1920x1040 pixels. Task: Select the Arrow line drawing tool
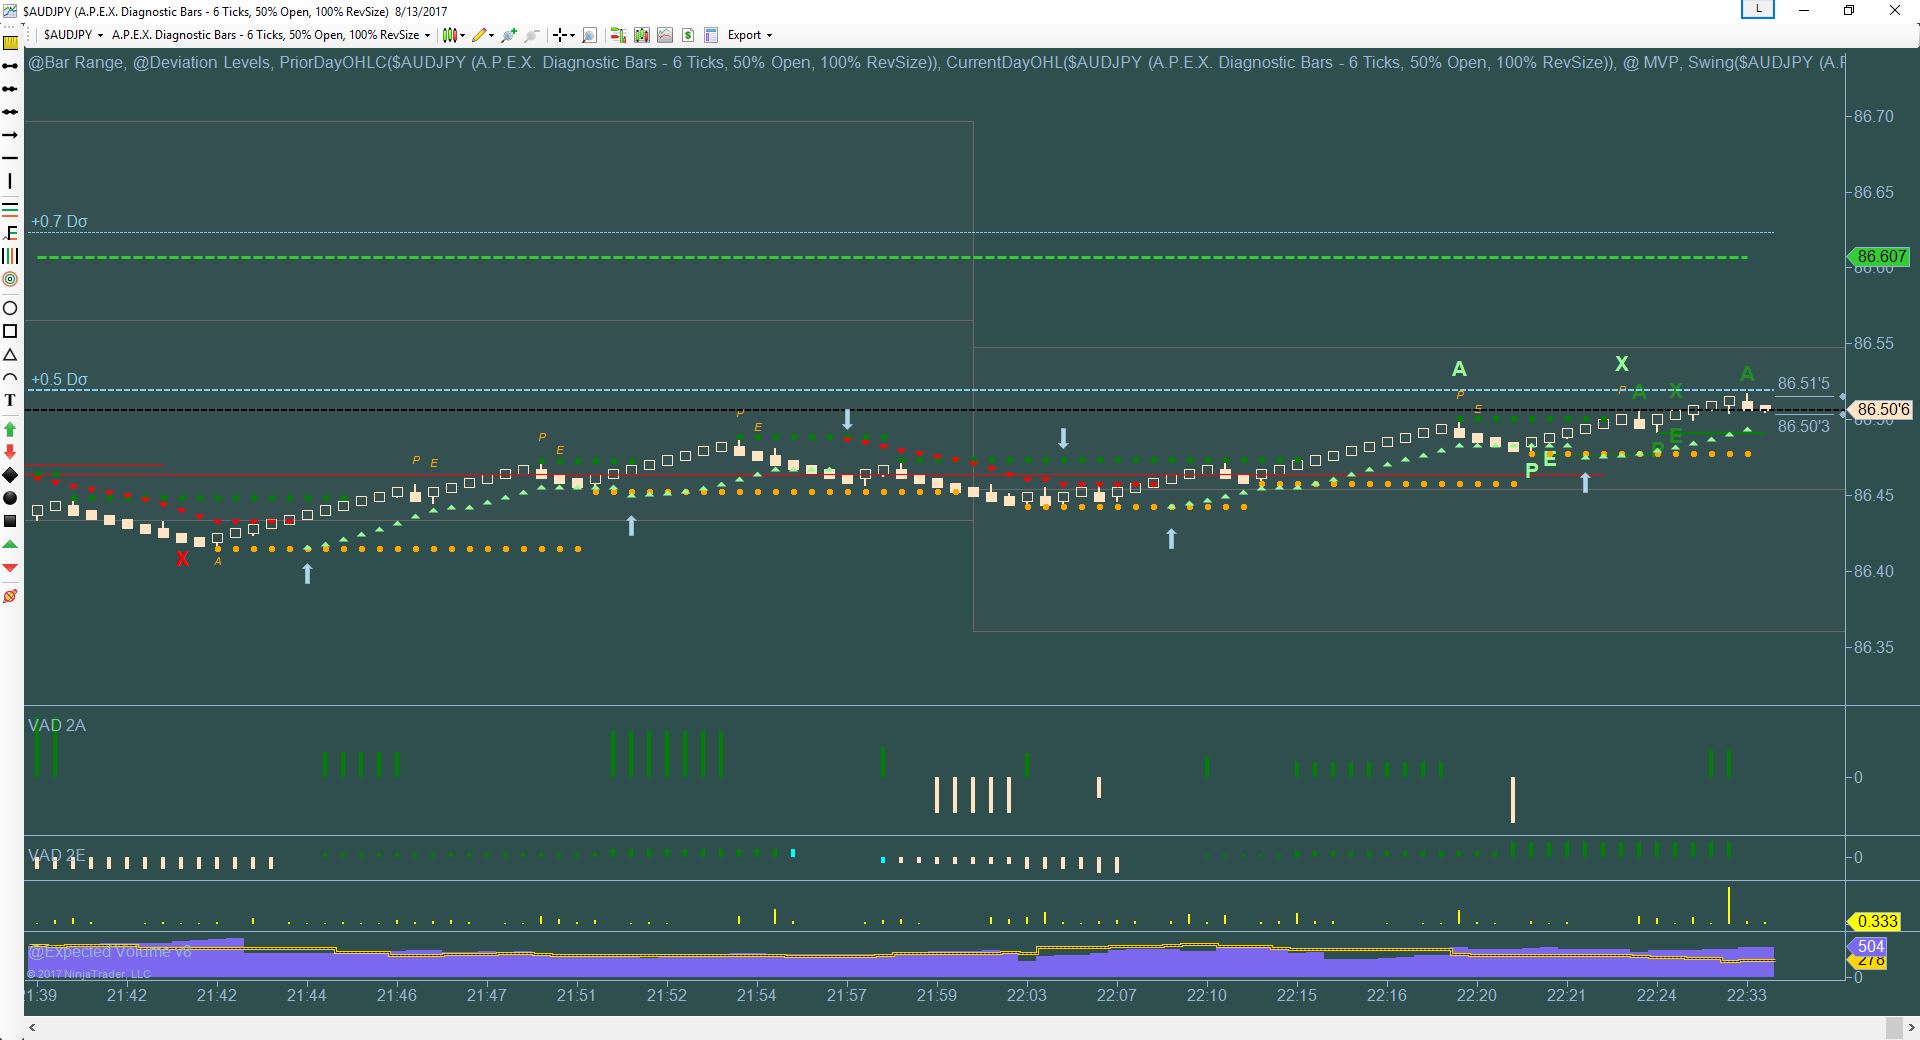point(10,135)
